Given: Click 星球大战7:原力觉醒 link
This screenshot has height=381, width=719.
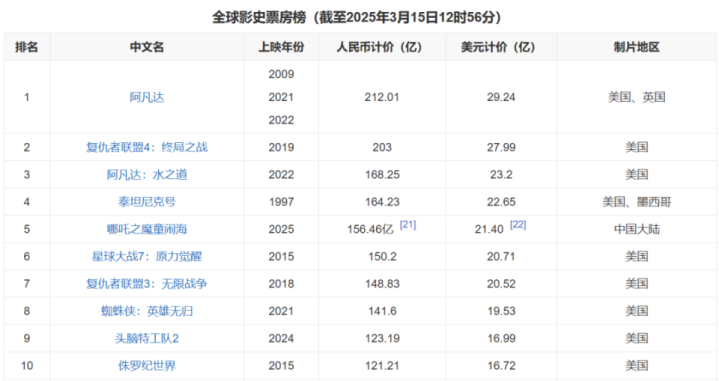Looking at the screenshot, I should [147, 256].
